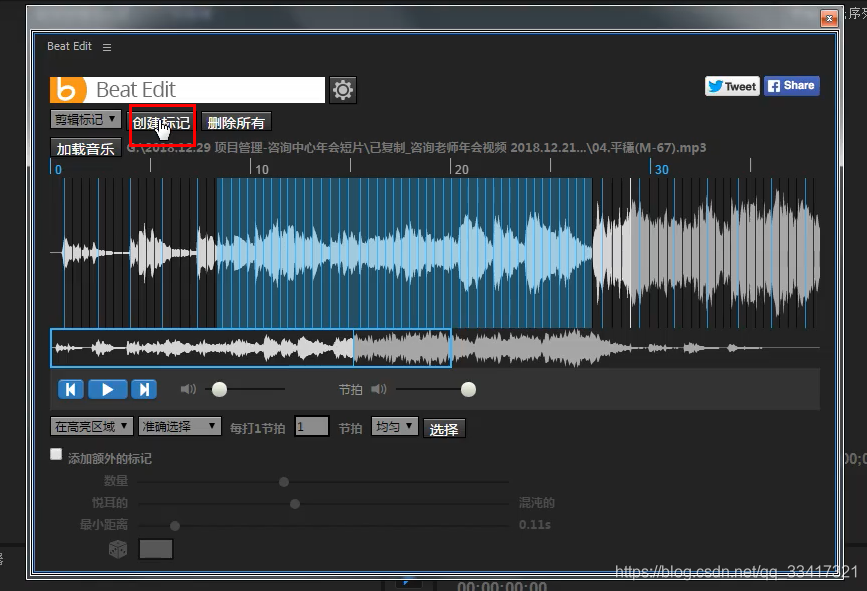Adjust the 悦耳的 to 混沌的 slider
The image size is (867, 591).
point(295,504)
